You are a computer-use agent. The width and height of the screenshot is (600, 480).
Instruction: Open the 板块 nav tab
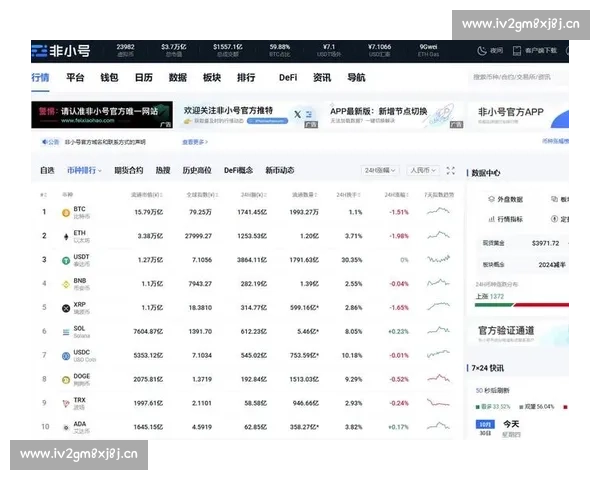point(212,78)
